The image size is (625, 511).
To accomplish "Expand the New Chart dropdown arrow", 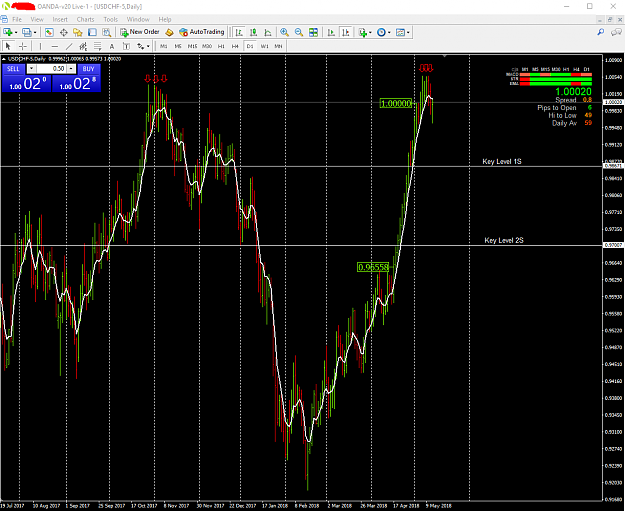I will (x=16, y=32).
